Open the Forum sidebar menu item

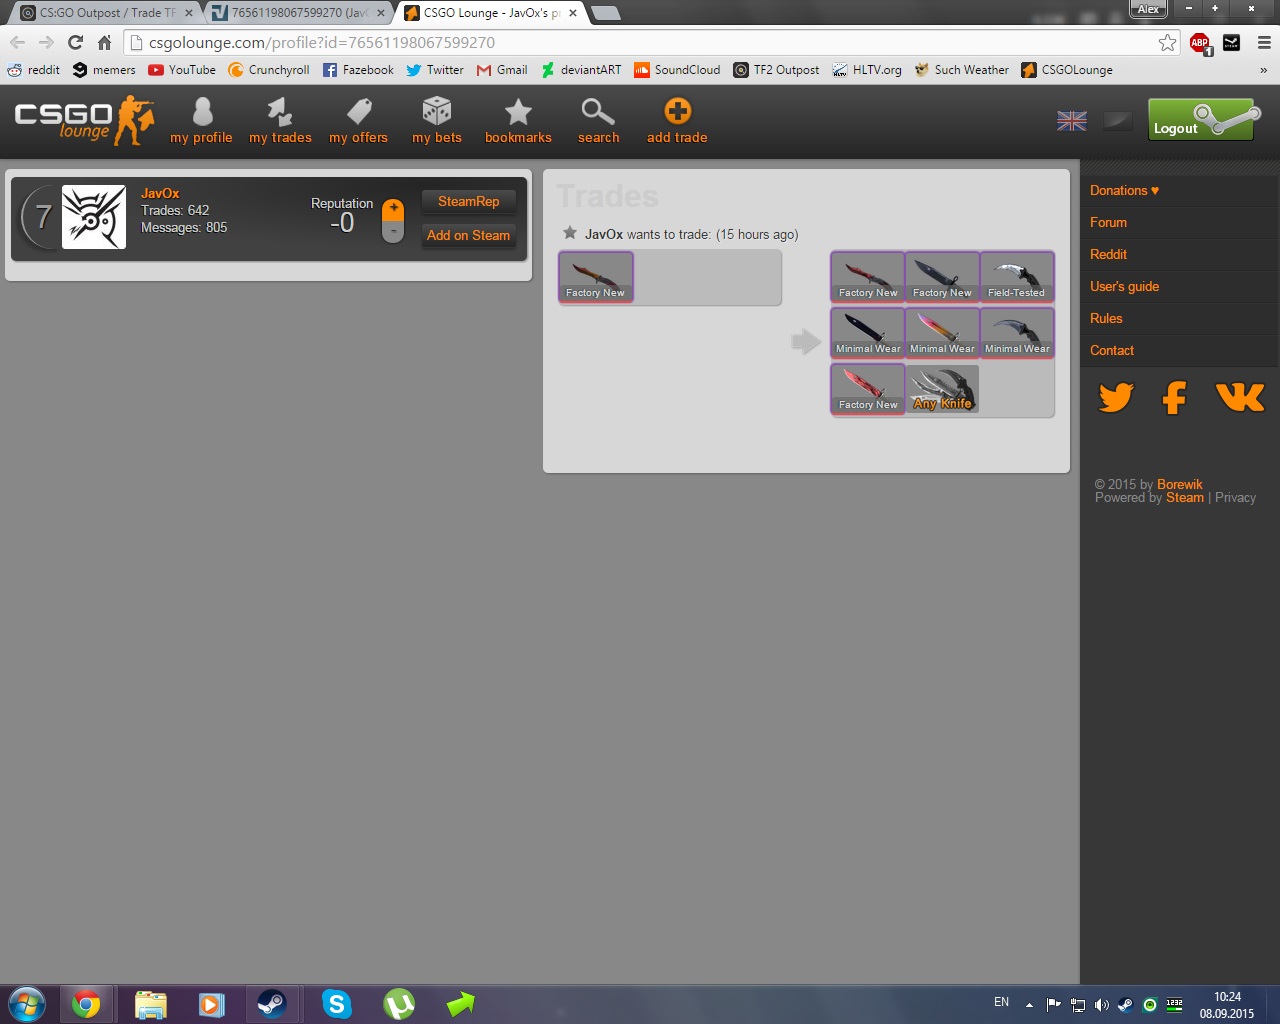[x=1108, y=222]
